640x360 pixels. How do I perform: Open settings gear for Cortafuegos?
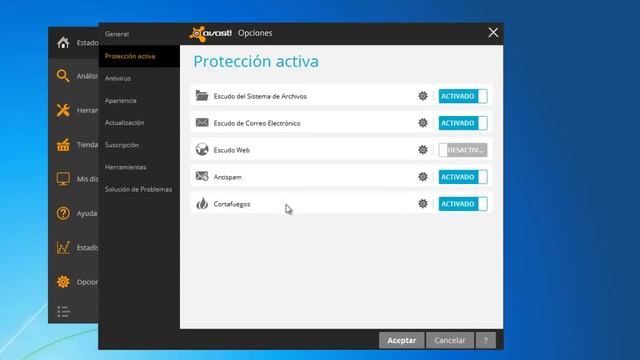tap(422, 204)
